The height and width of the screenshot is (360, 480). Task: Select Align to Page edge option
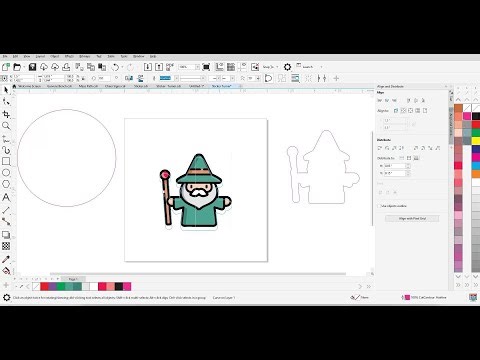coord(403,111)
